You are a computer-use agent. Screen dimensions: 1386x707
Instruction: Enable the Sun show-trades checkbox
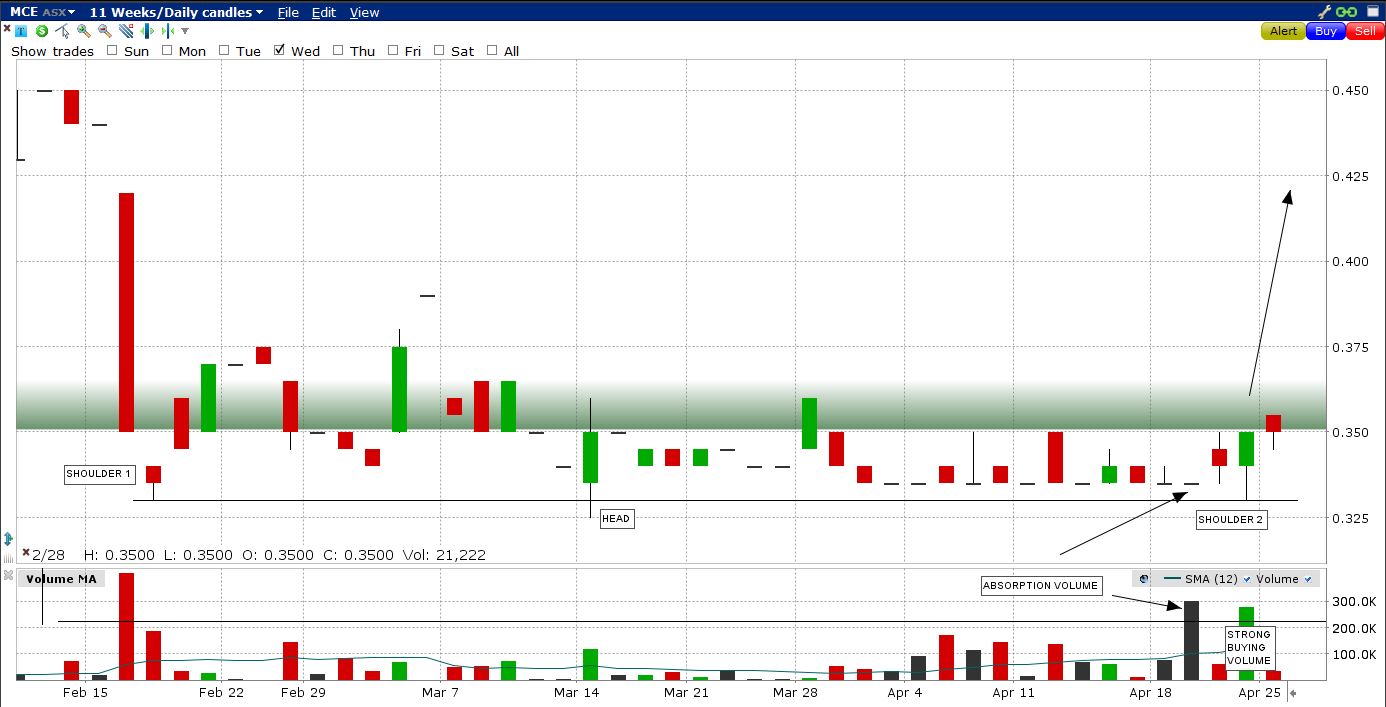(x=112, y=50)
